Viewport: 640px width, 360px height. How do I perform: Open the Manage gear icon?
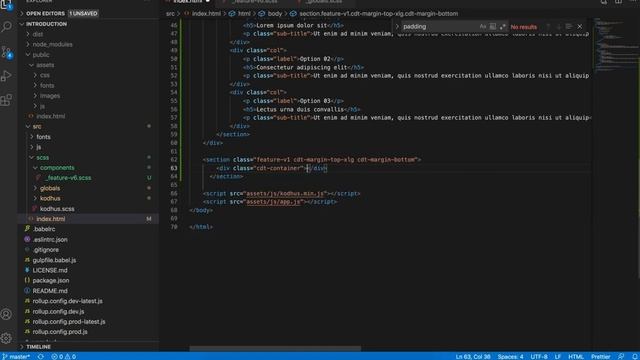(7, 338)
